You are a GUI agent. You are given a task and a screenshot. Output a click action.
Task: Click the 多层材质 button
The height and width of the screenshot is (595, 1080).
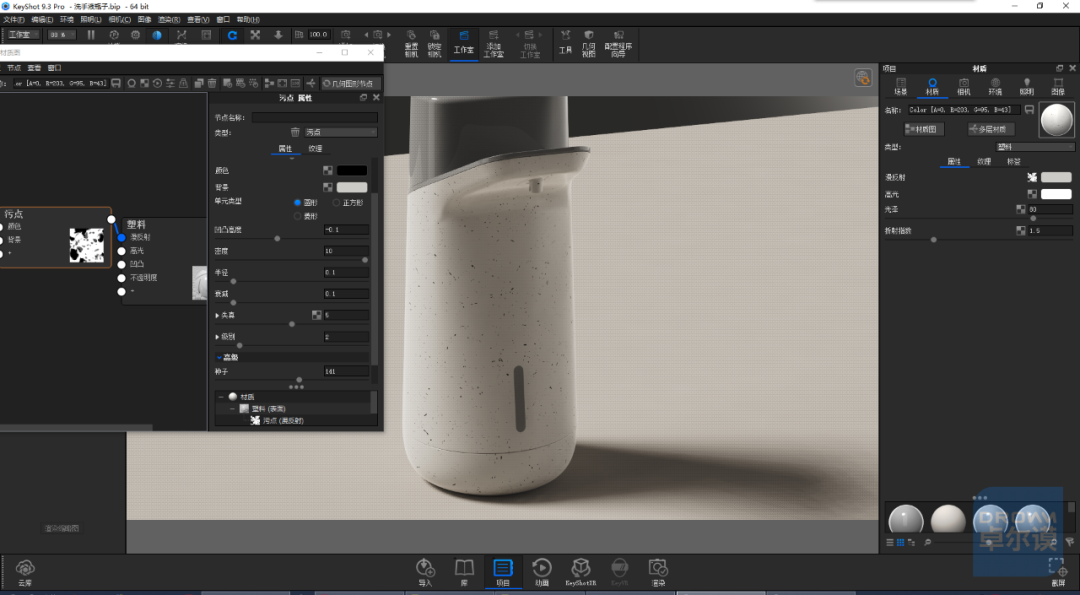click(x=990, y=129)
